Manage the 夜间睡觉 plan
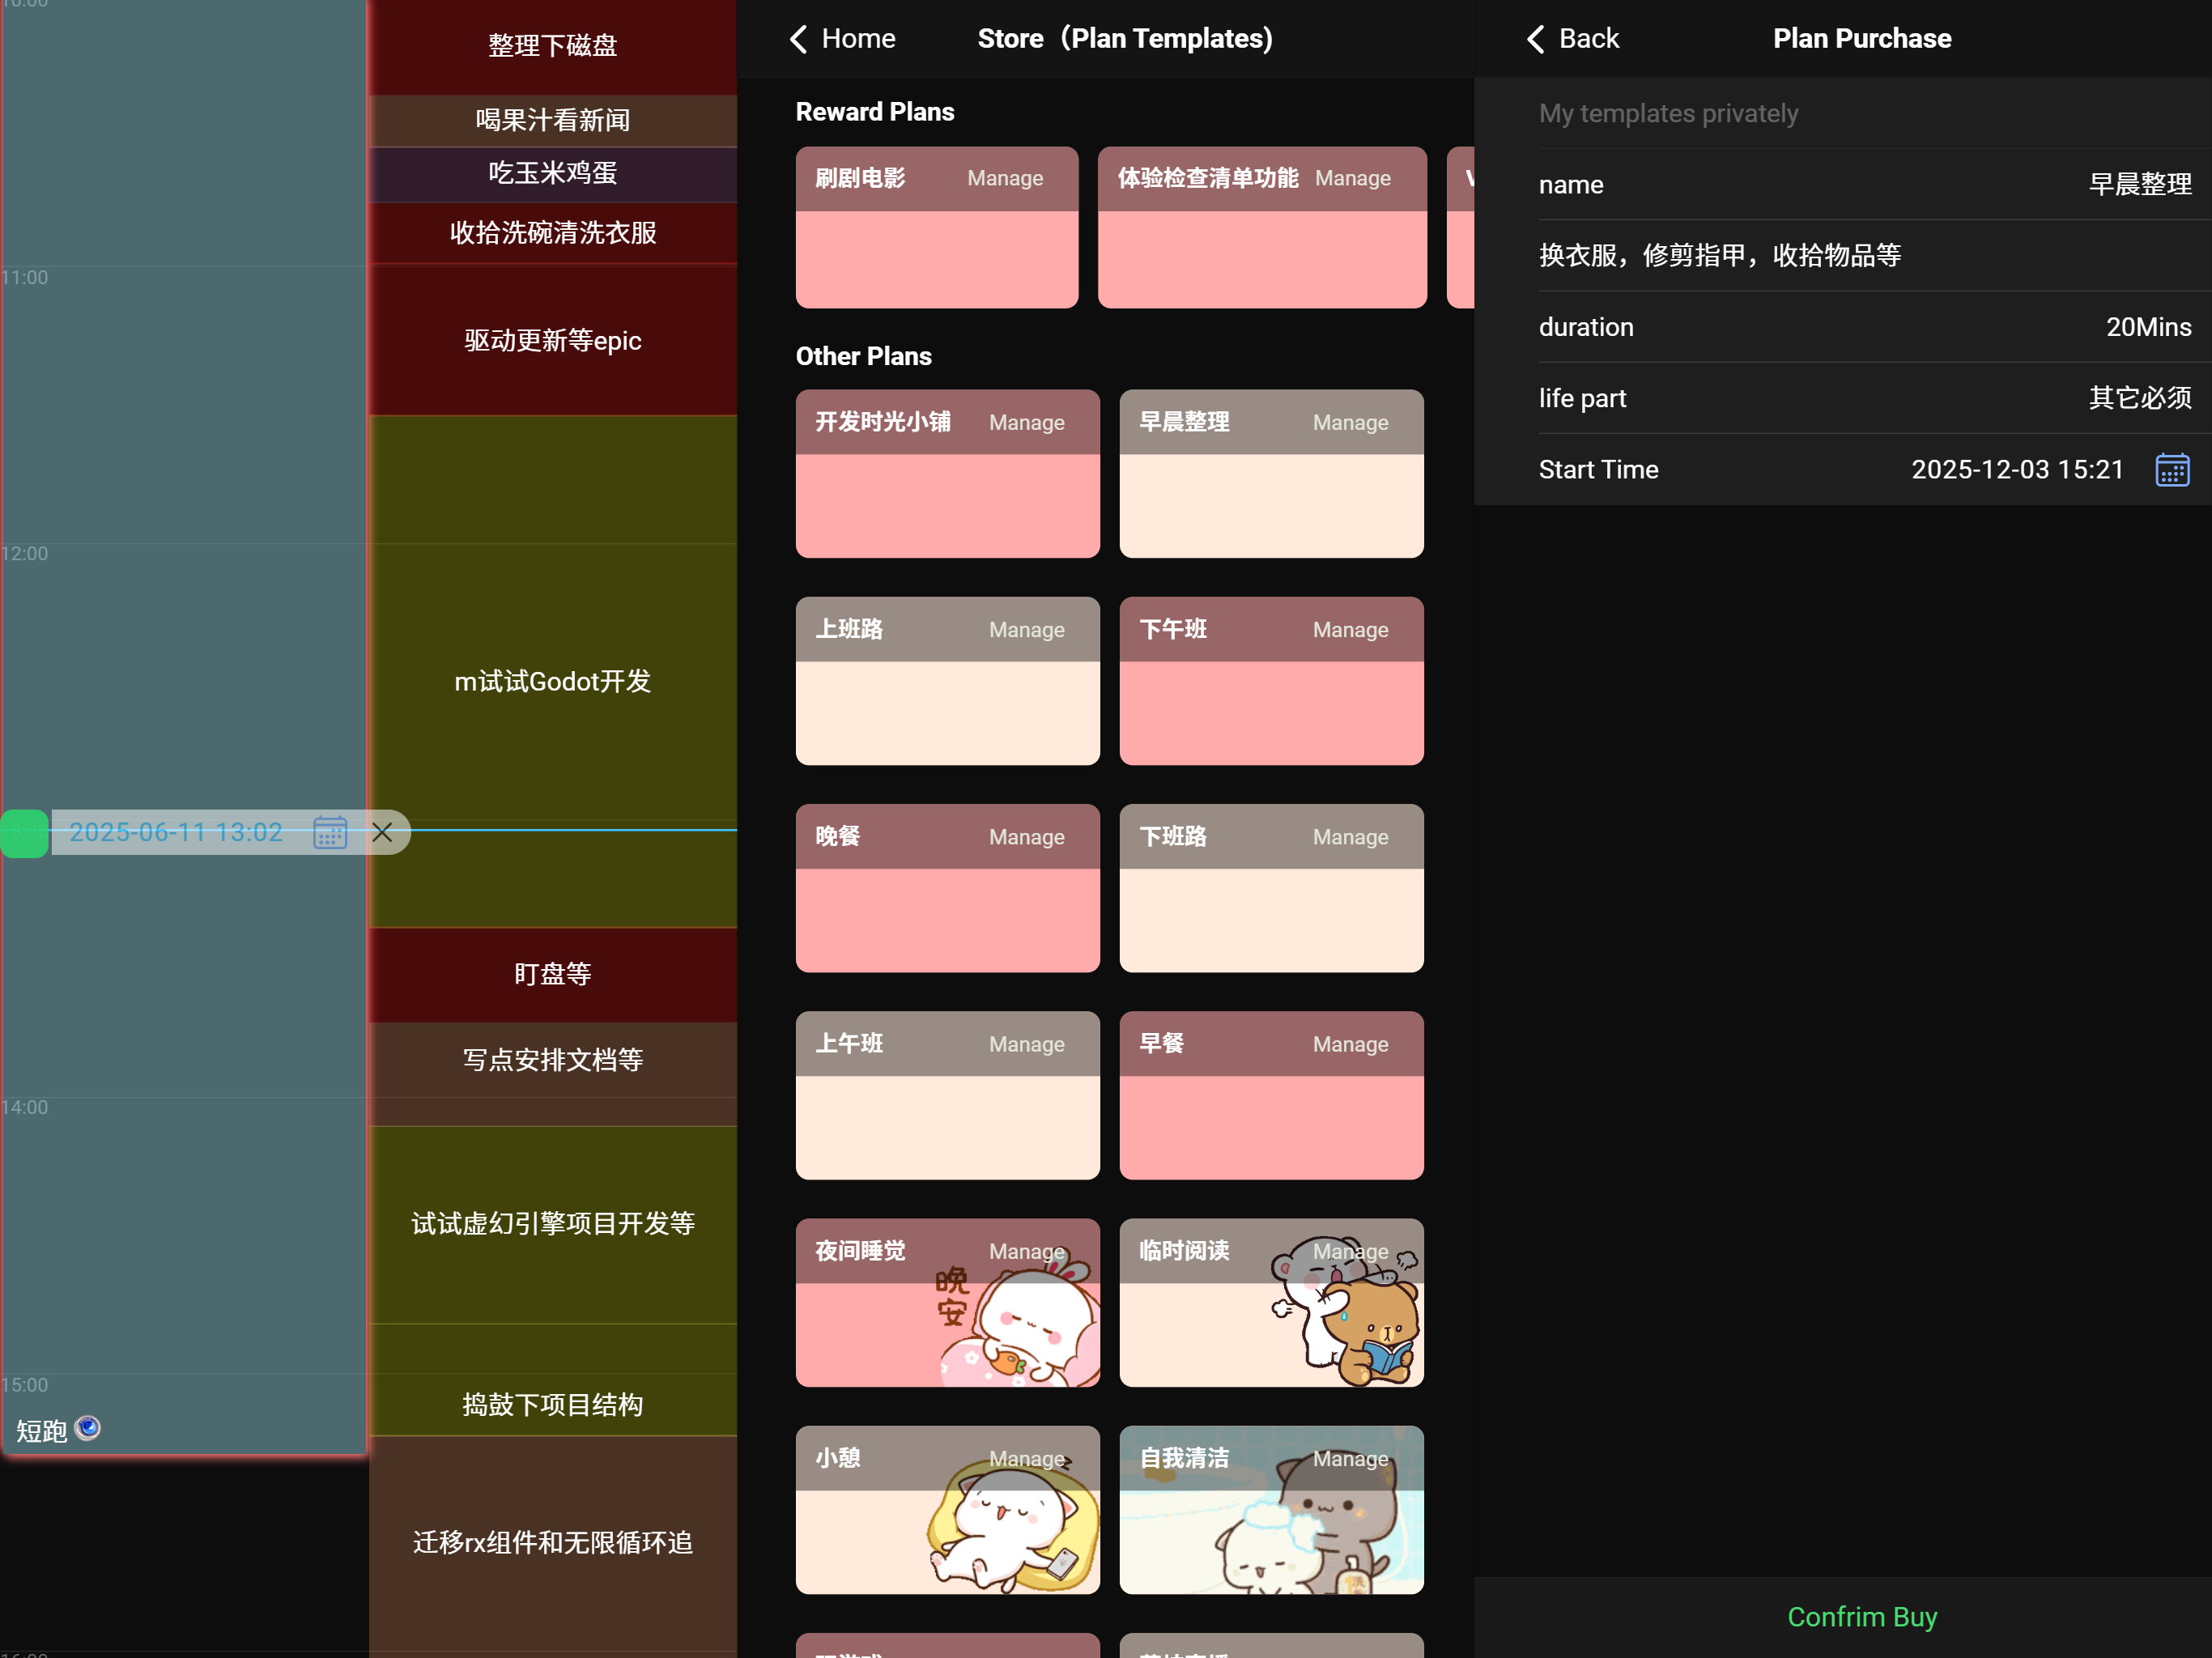The width and height of the screenshot is (2212, 1658). pos(1027,1251)
